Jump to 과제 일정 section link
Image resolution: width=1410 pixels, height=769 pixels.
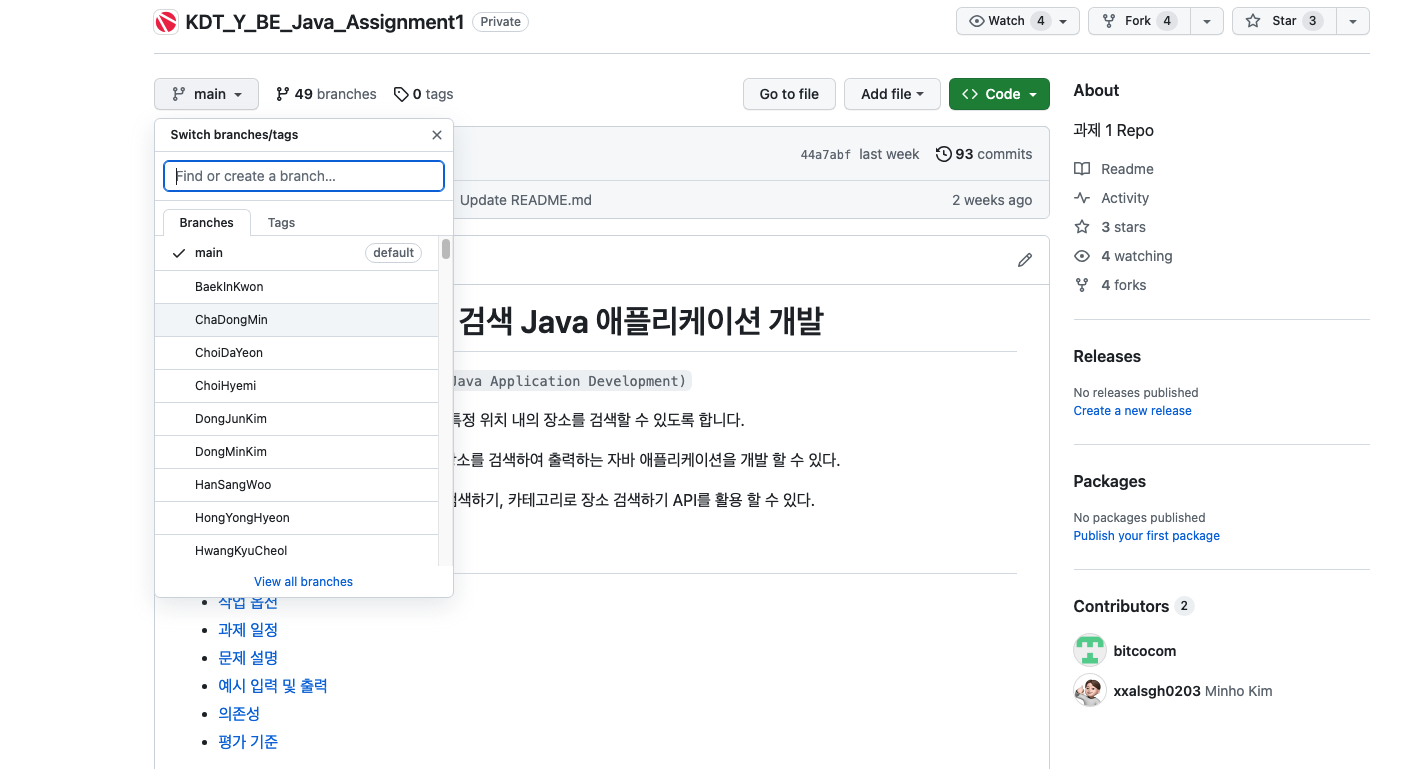click(248, 630)
